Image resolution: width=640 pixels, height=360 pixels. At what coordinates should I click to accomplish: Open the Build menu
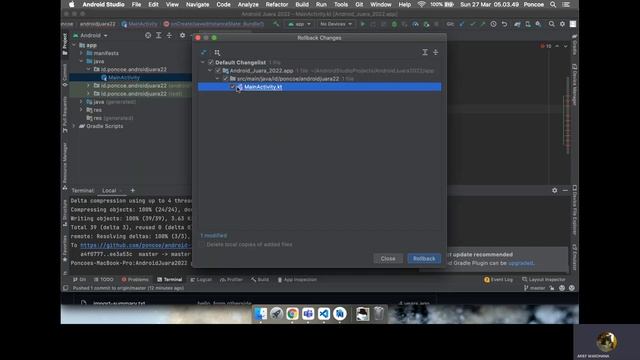coord(302,4)
